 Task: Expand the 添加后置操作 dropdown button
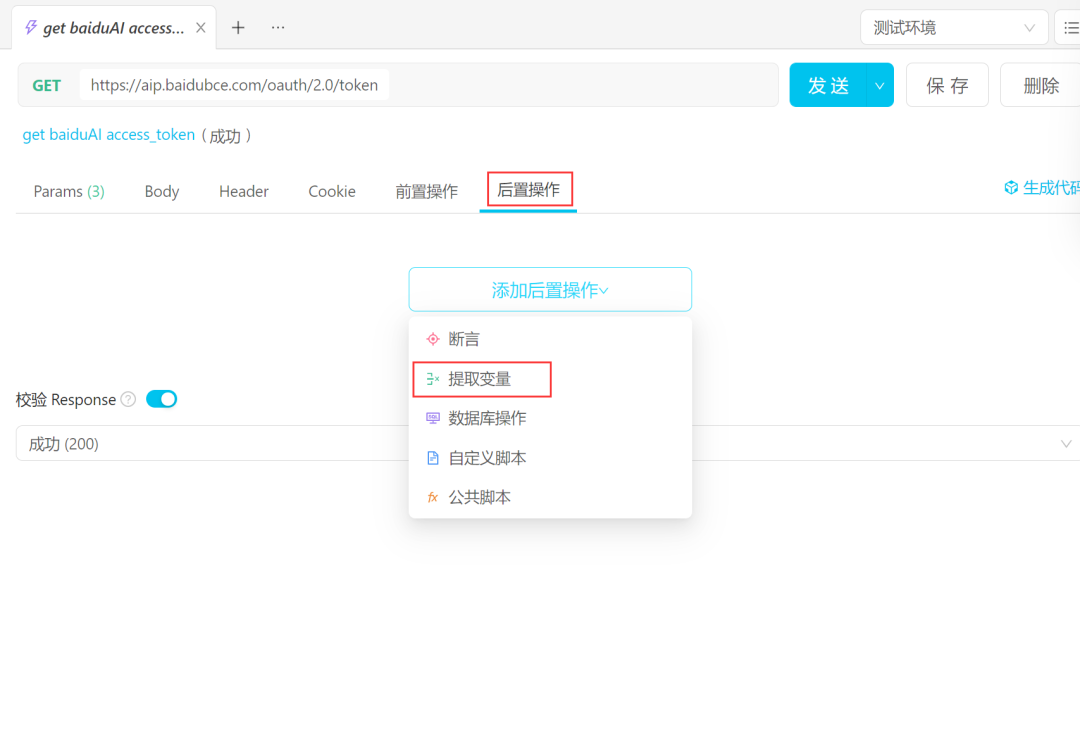click(550, 290)
